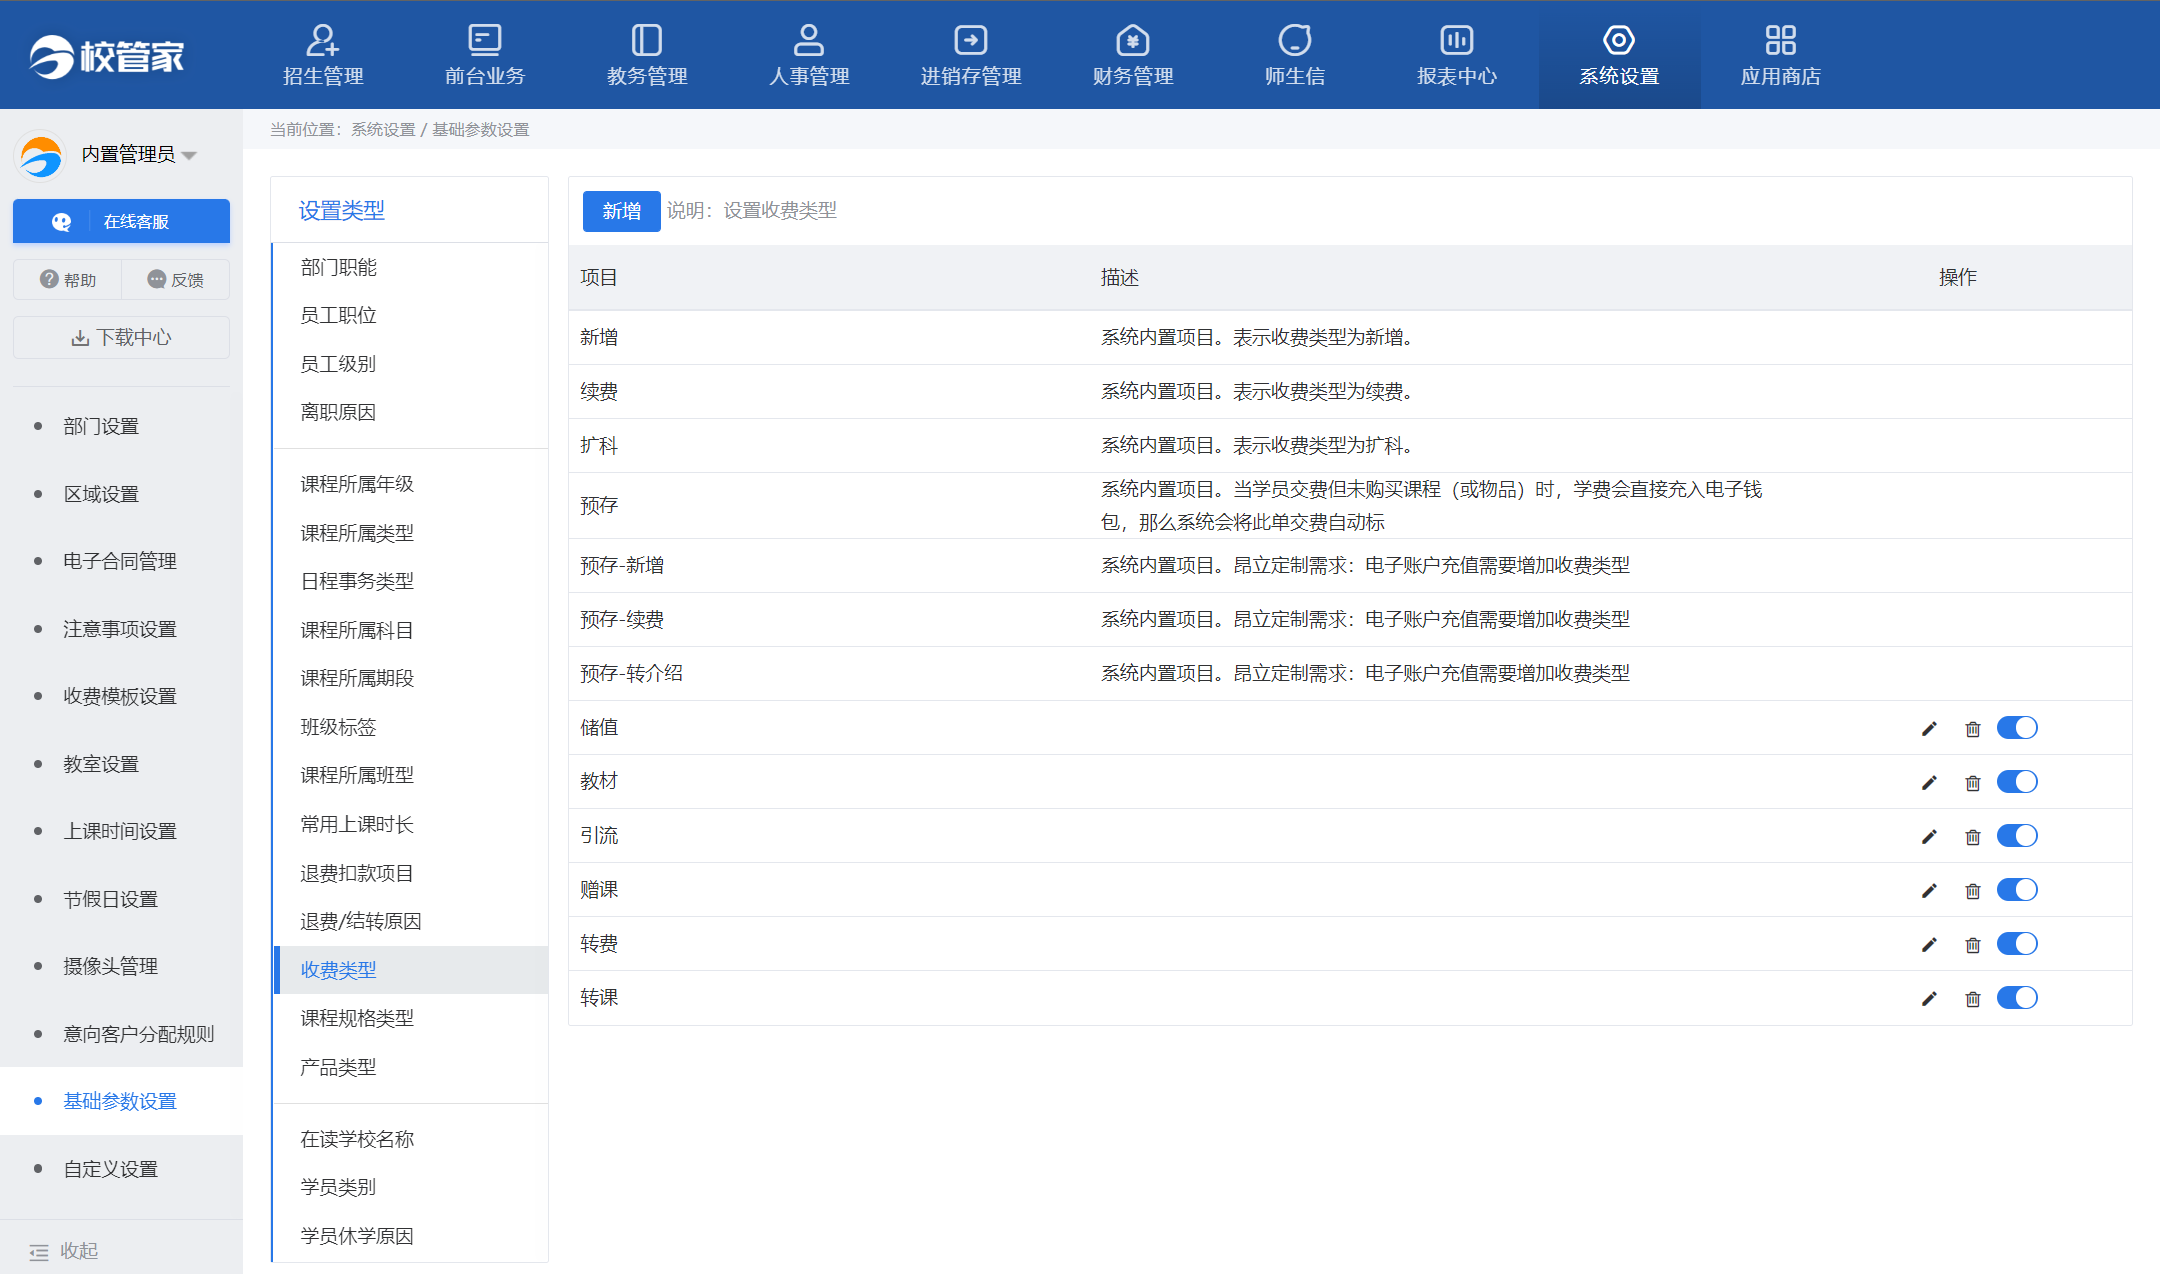Screen dimensions: 2160x1274
Task: Open 在线客服 online support button
Action: [121, 221]
